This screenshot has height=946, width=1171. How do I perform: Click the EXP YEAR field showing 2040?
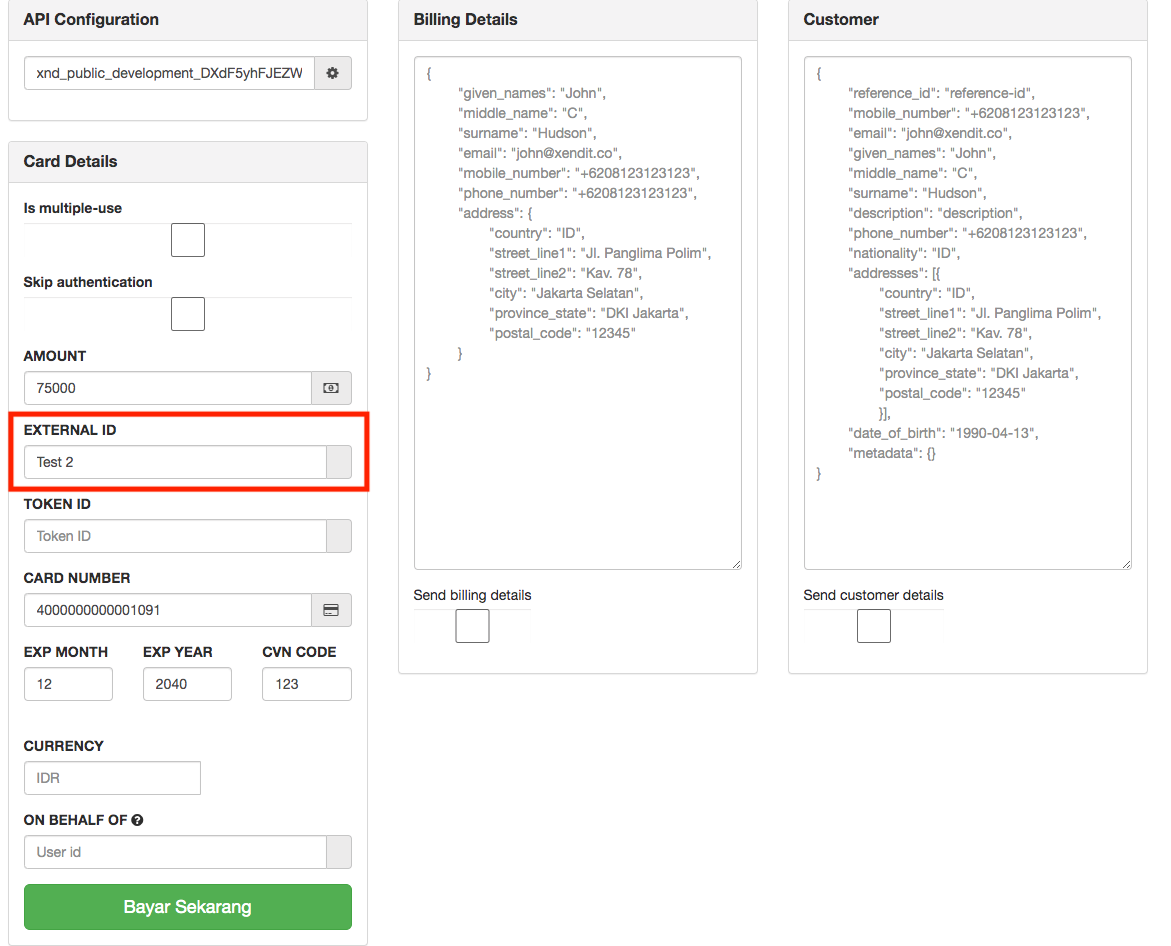pyautogui.click(x=187, y=684)
